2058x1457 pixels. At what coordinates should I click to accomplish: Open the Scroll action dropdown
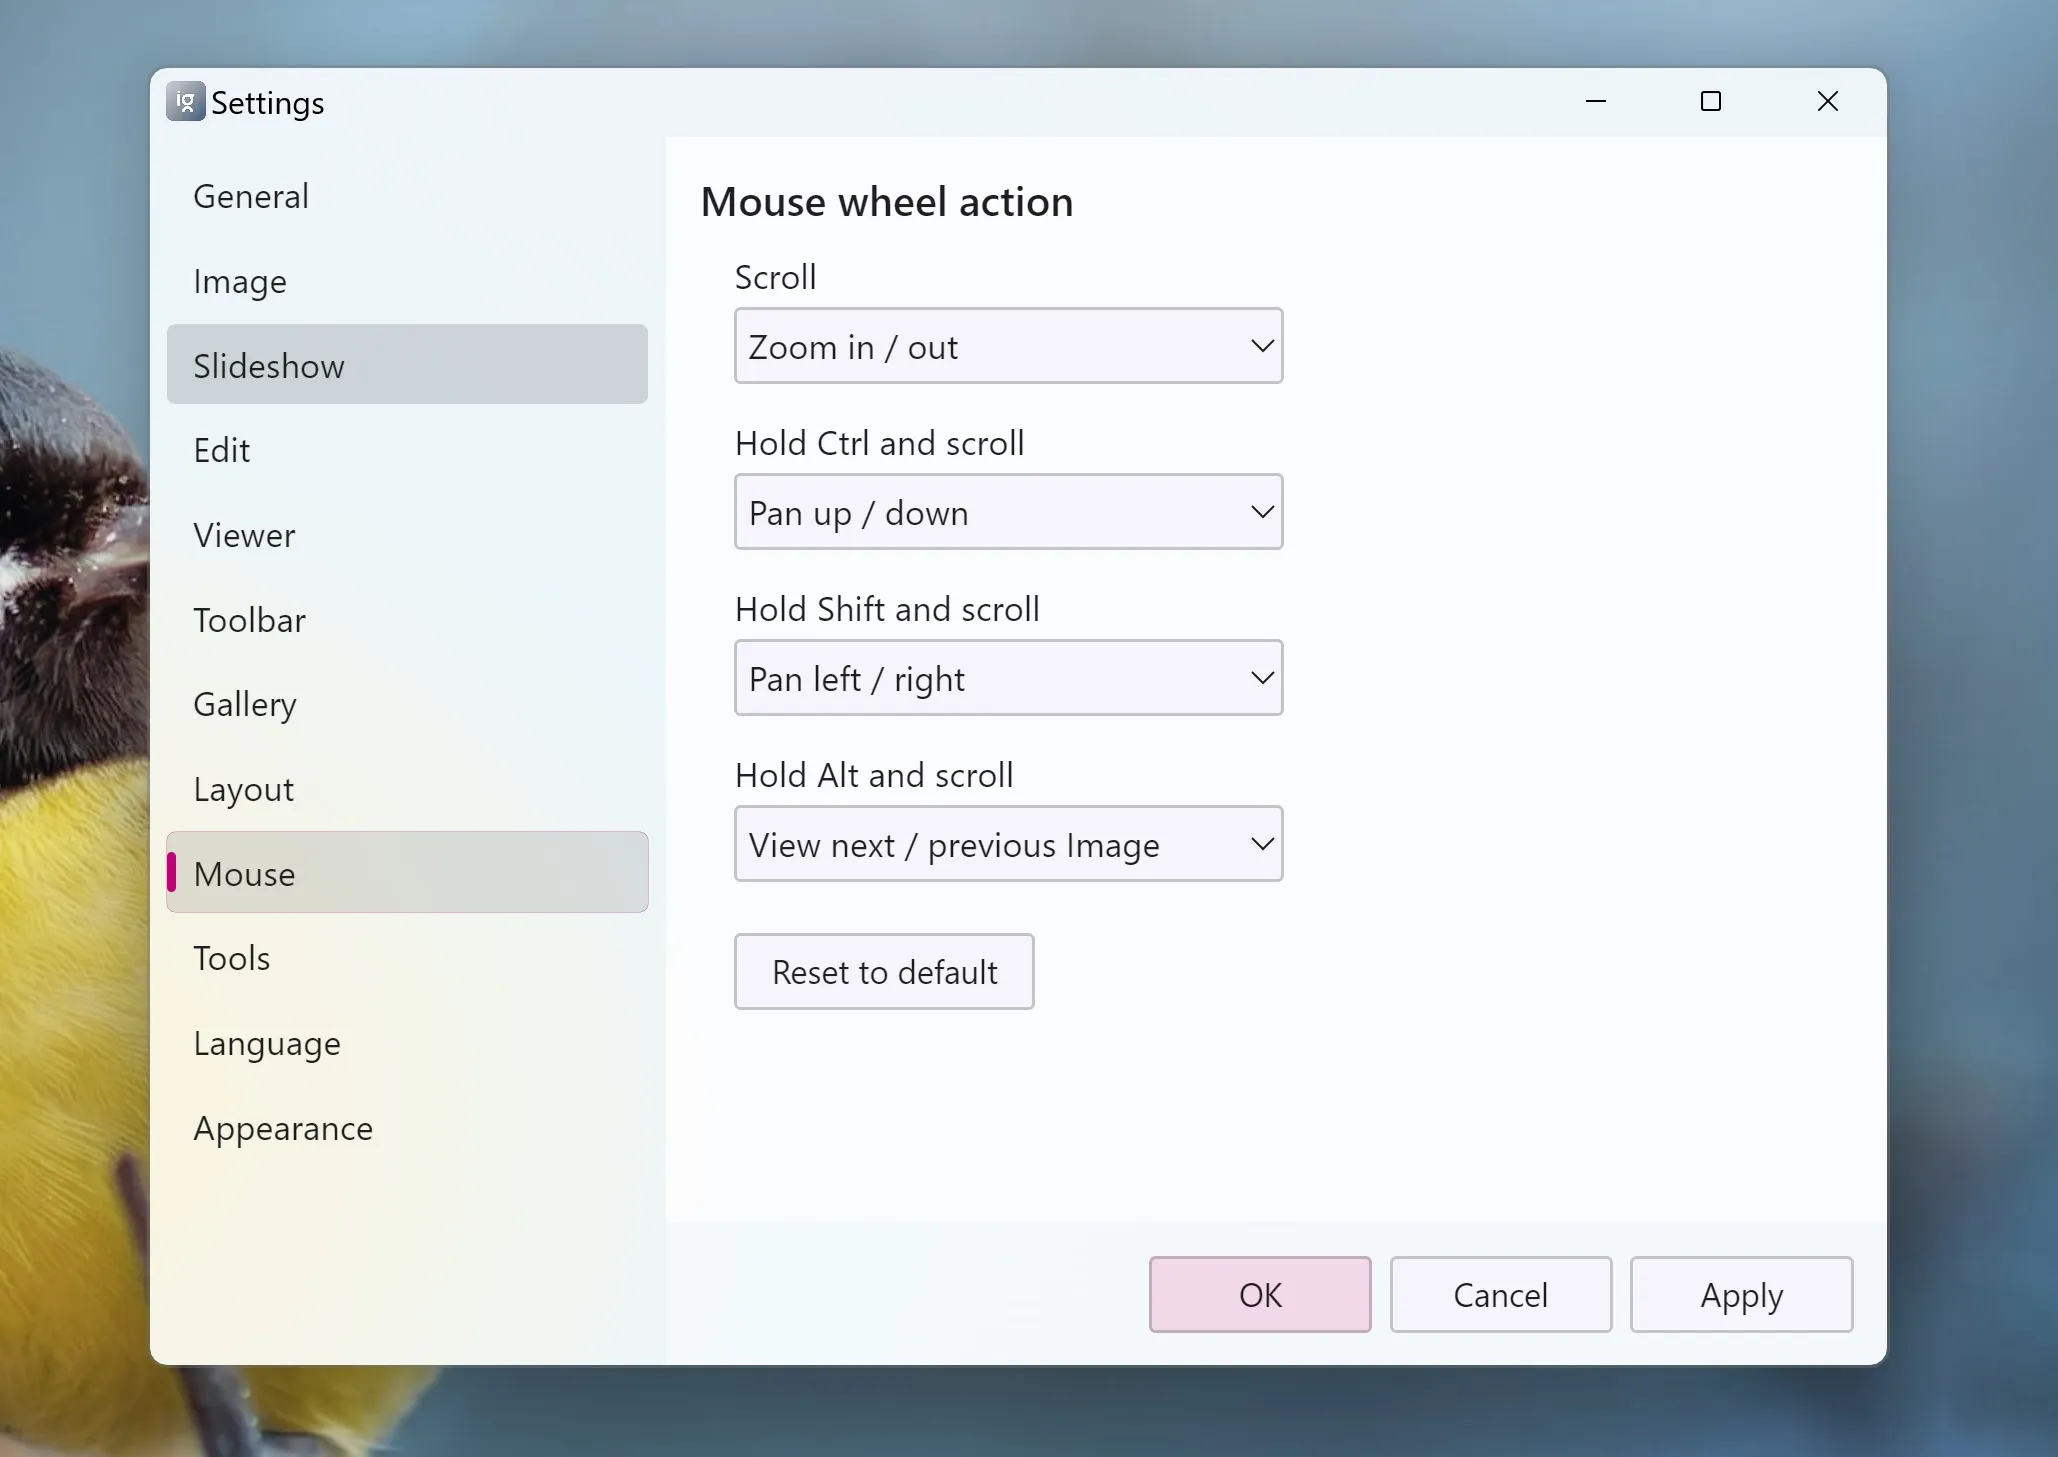[1008, 346]
